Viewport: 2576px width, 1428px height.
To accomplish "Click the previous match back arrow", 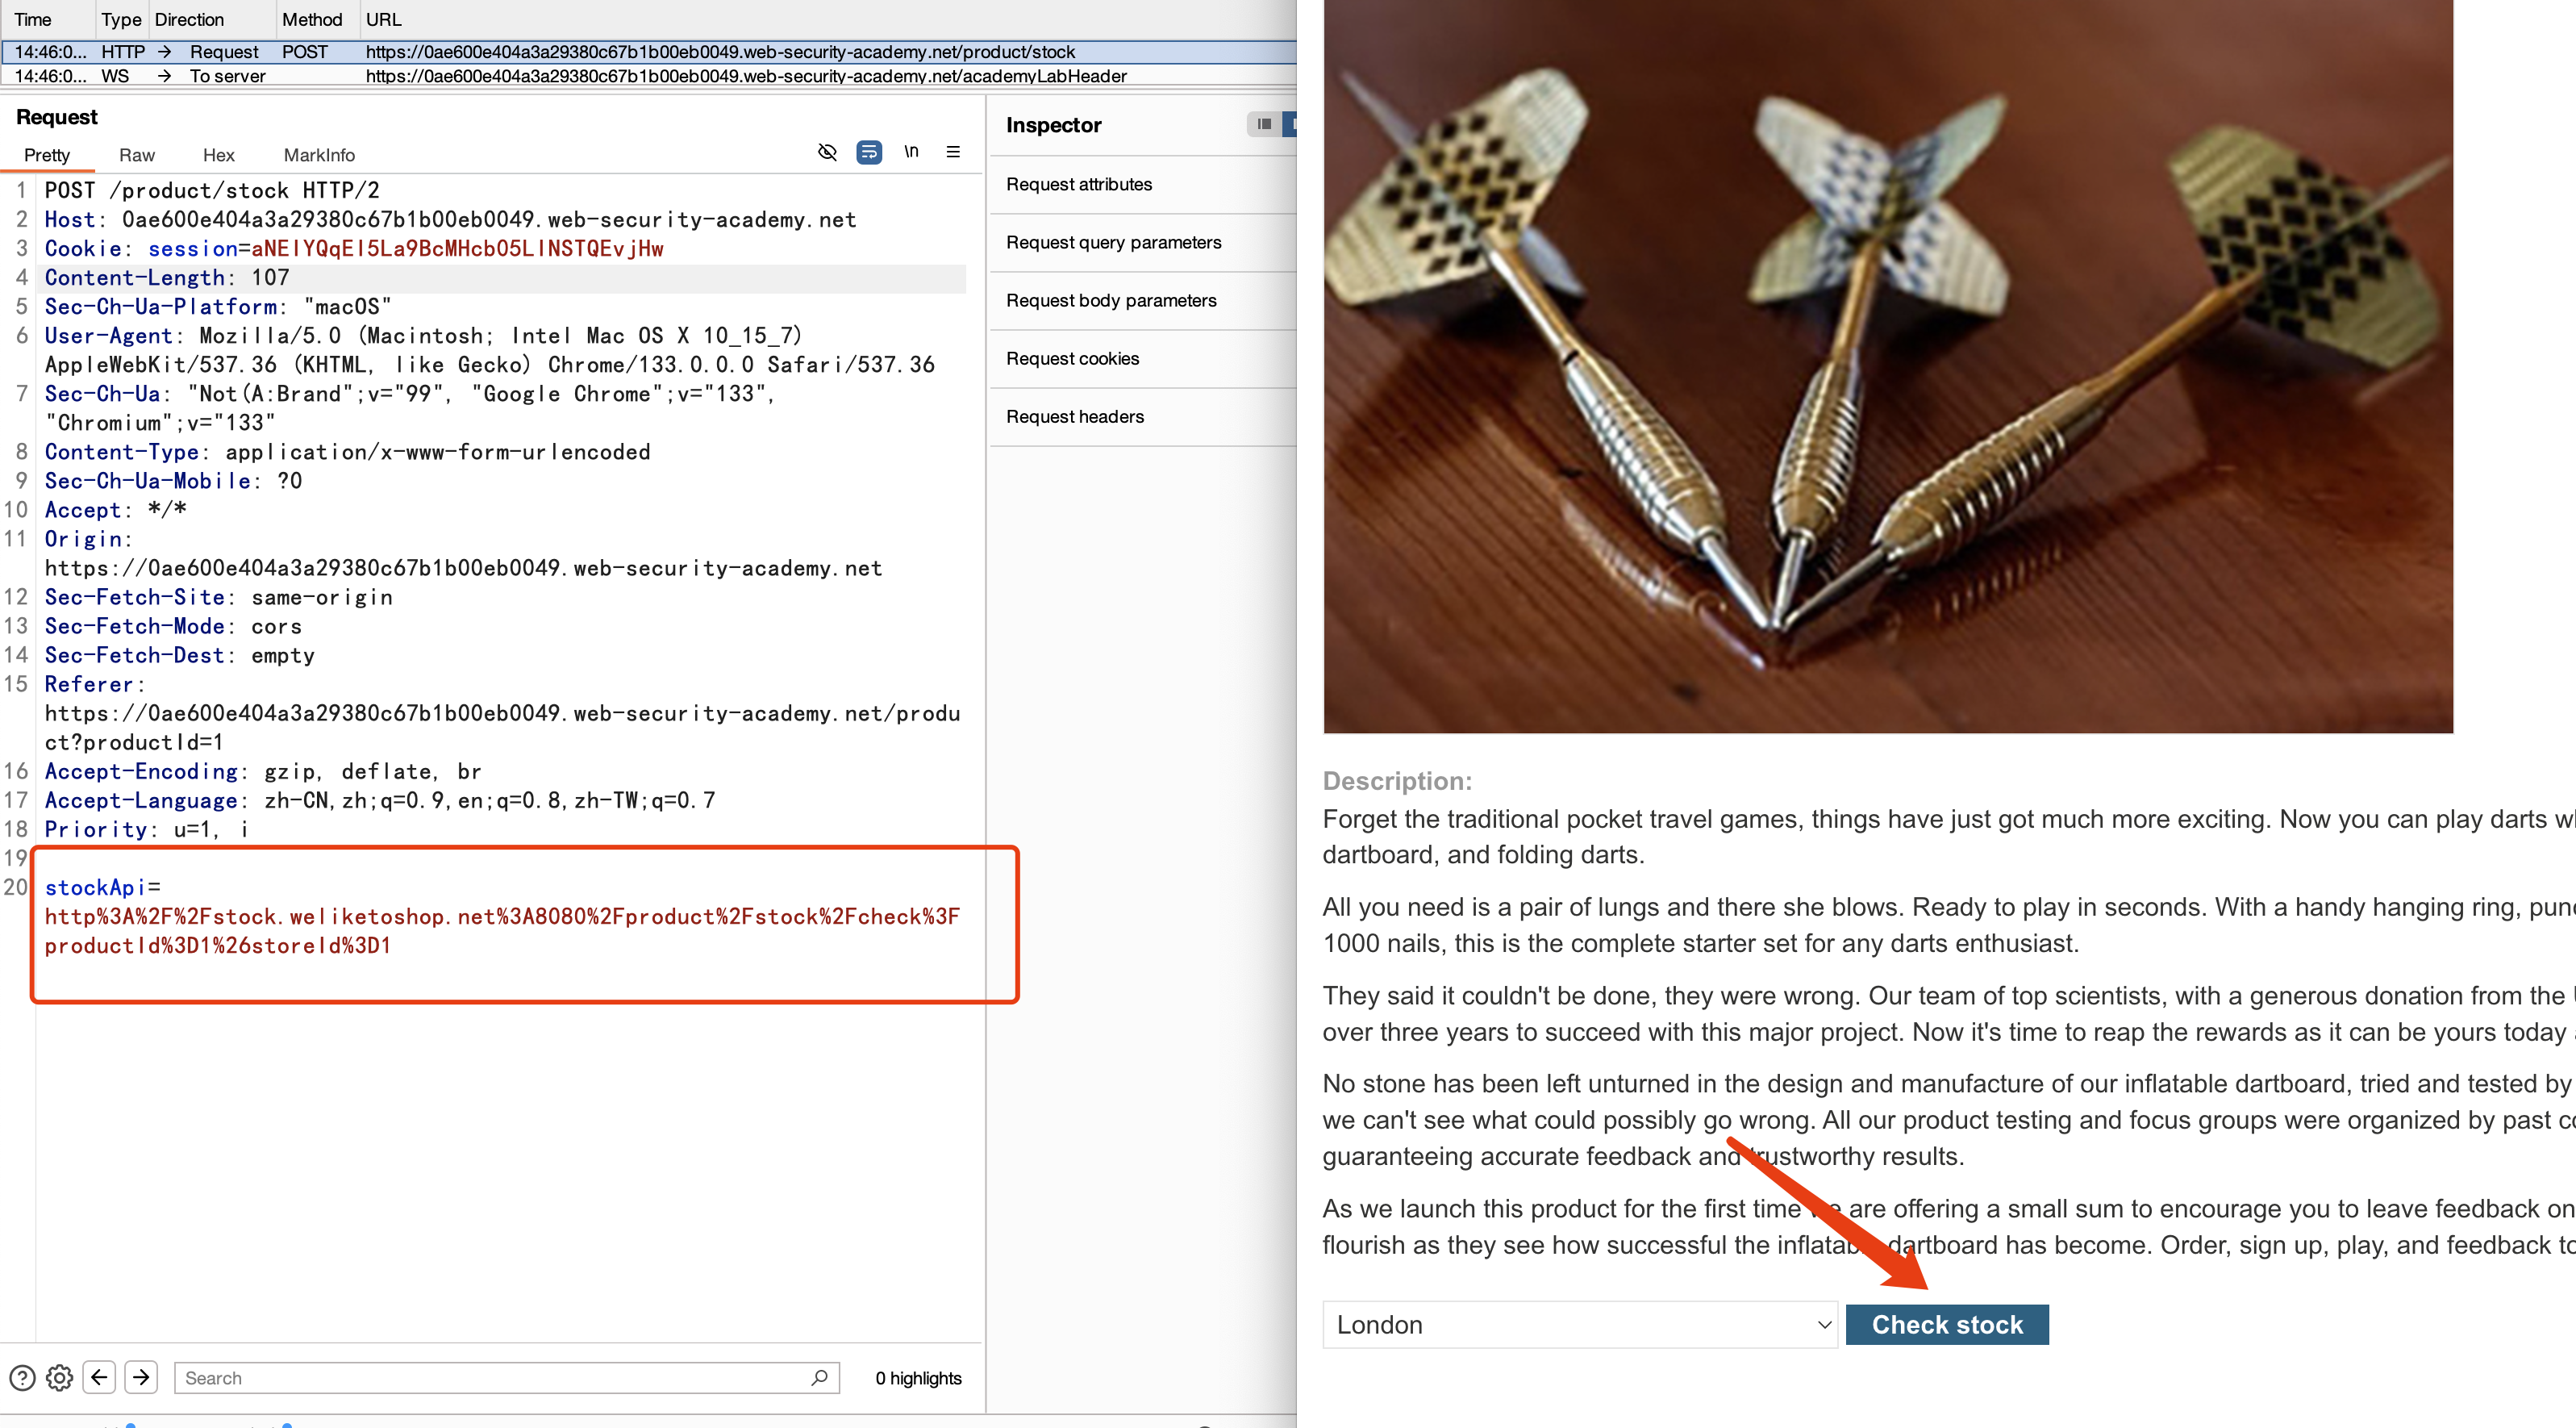I will point(99,1378).
